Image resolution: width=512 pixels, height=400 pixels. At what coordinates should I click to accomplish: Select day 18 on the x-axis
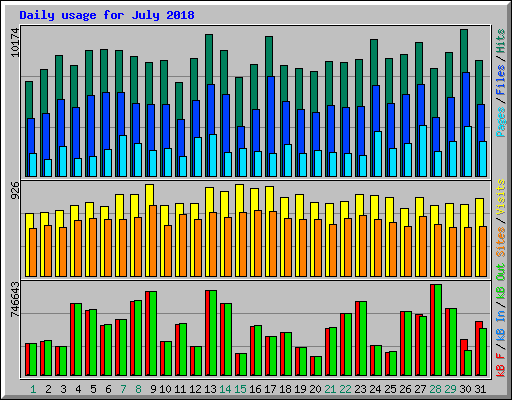click(x=285, y=389)
